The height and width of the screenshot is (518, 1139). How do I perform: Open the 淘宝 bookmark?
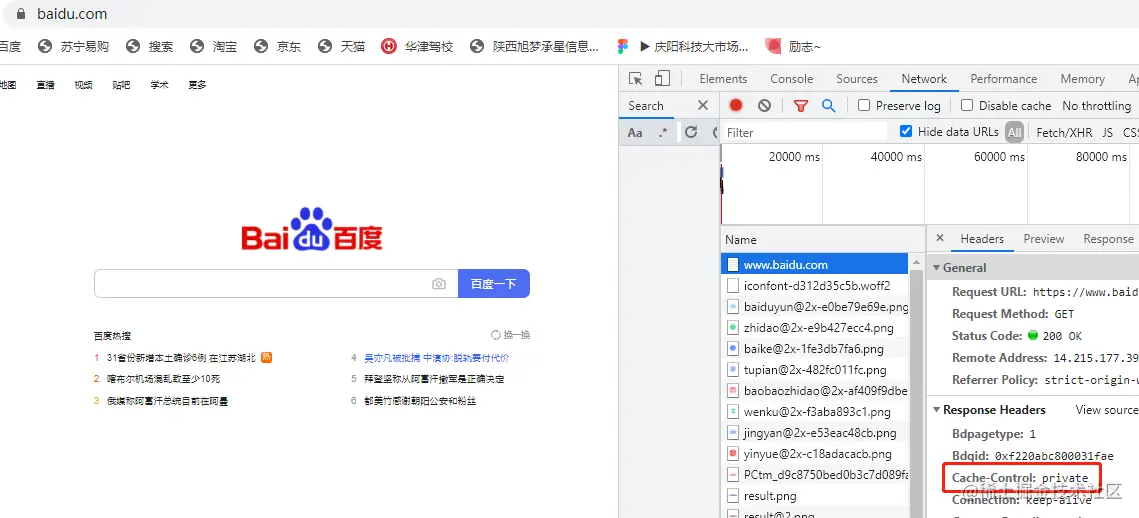pos(213,46)
